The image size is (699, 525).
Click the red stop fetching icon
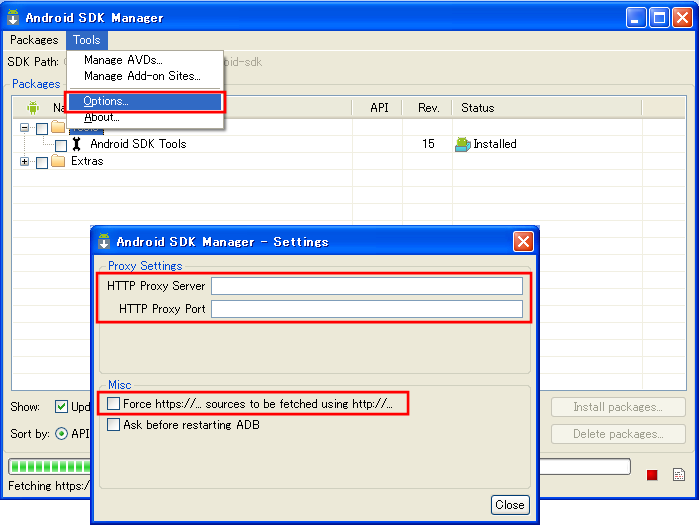[x=652, y=475]
